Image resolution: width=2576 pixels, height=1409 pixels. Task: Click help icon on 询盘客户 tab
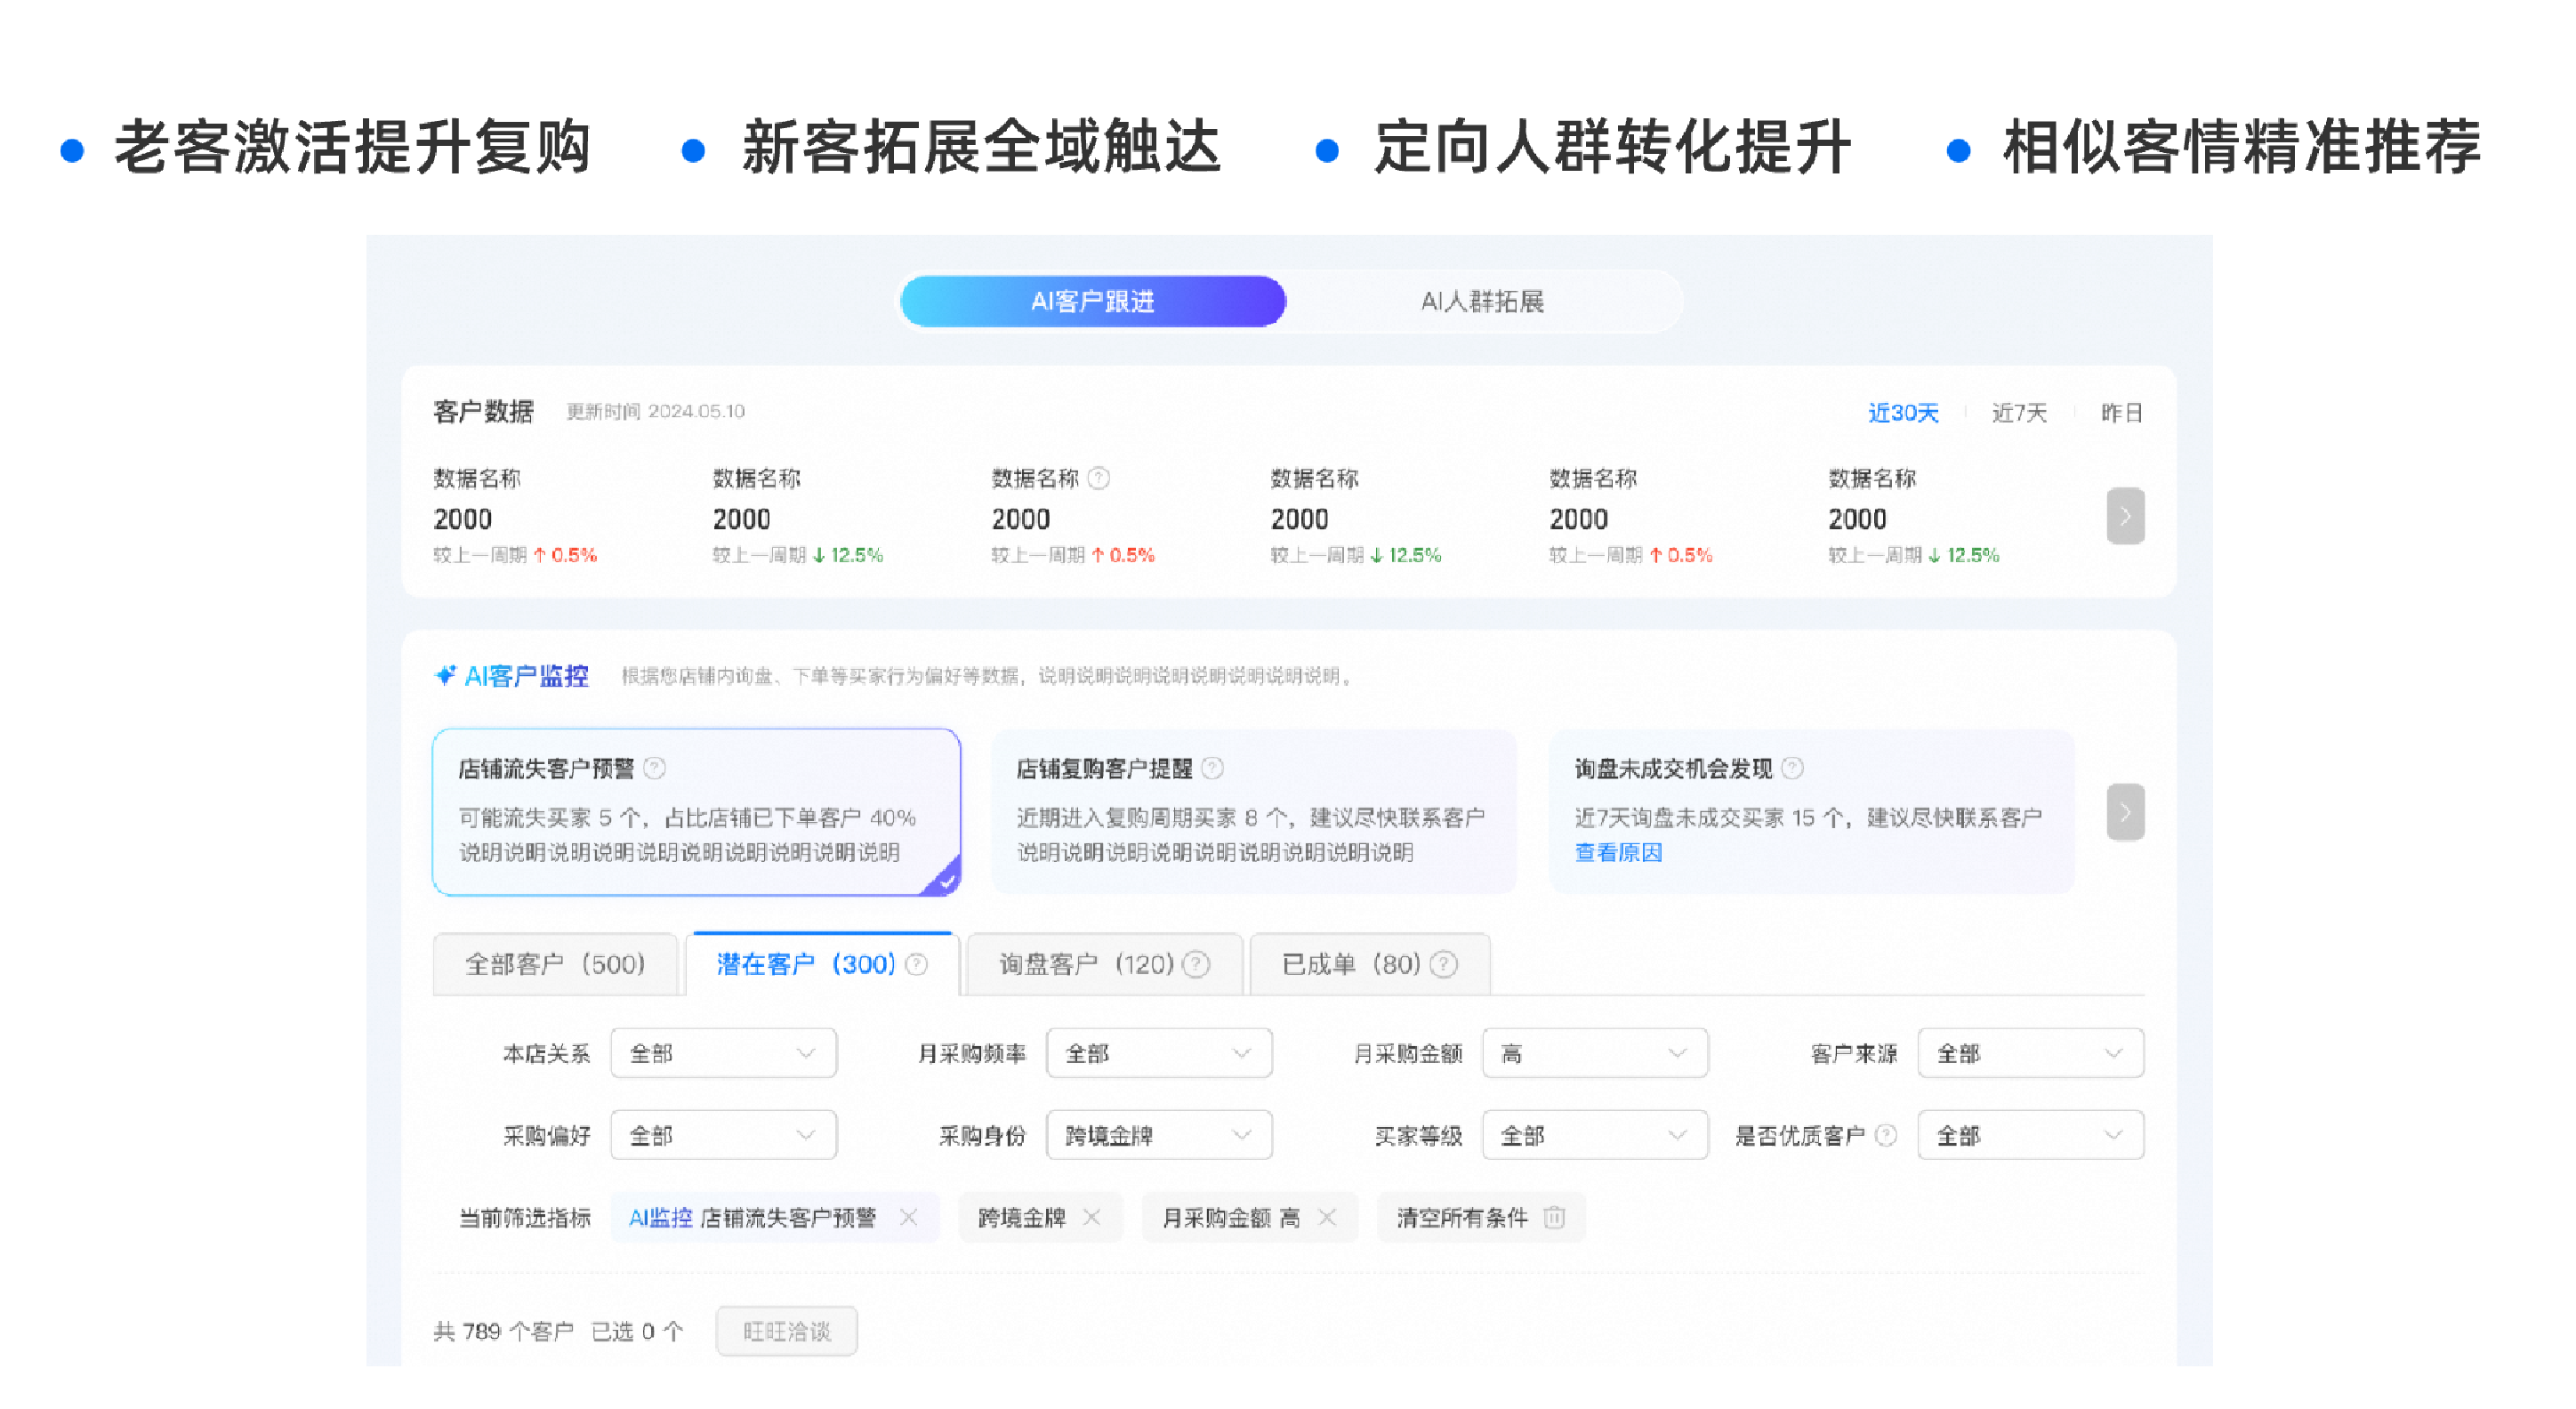coord(1196,964)
